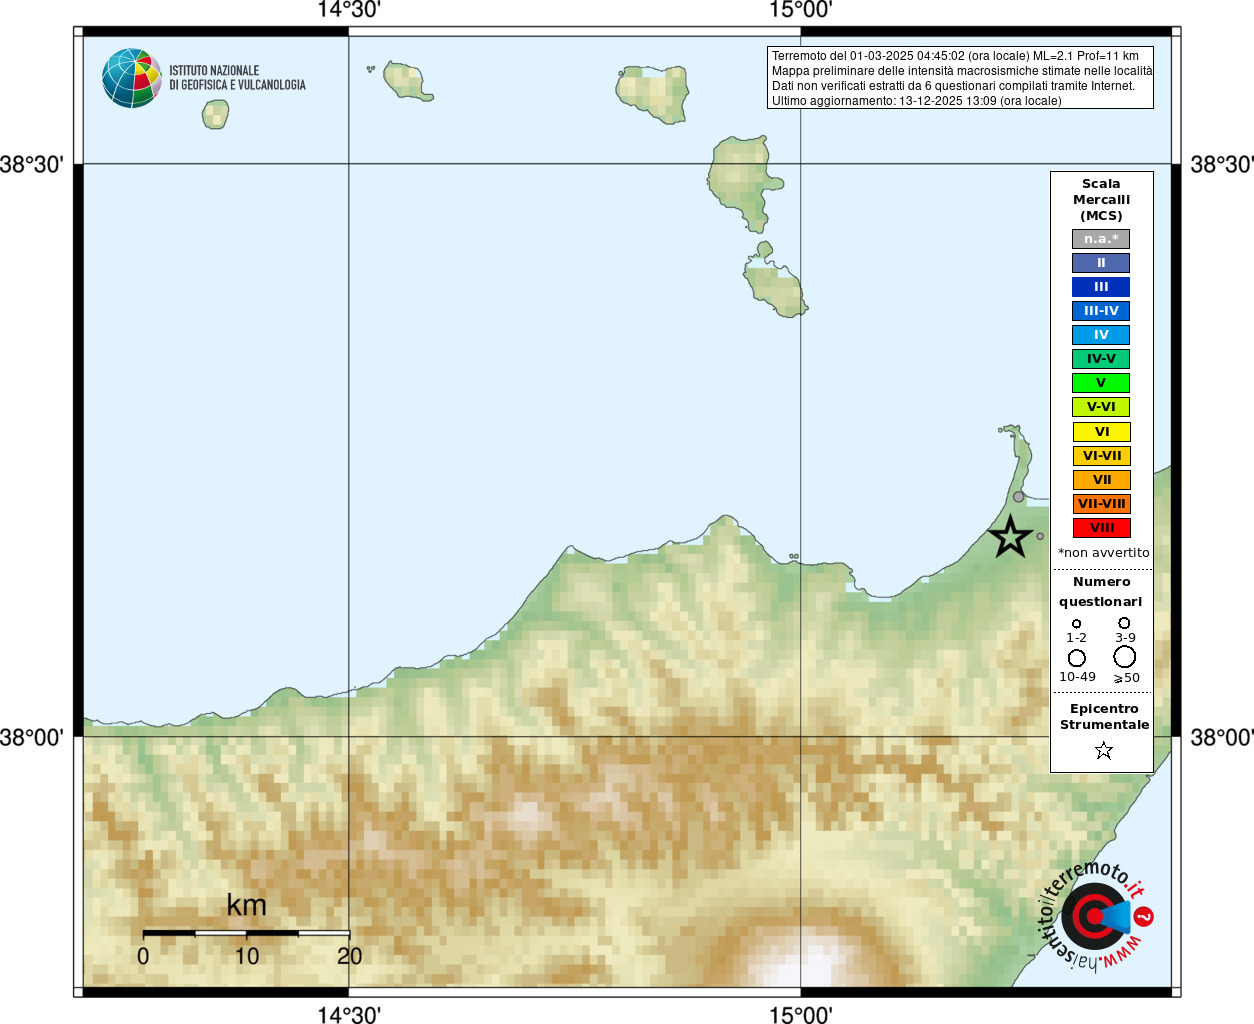Click the 3-9 questionnaire circle in legend

[x=1125, y=623]
